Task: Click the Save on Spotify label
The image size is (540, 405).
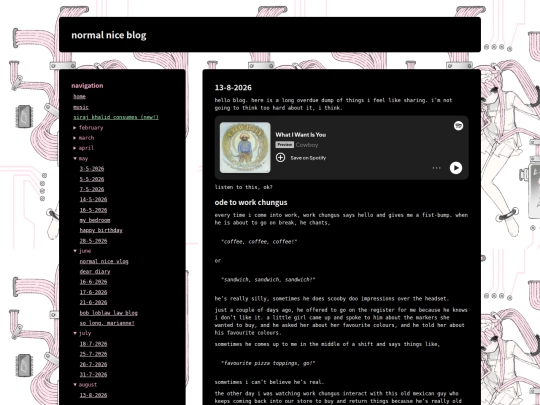Action: click(308, 158)
